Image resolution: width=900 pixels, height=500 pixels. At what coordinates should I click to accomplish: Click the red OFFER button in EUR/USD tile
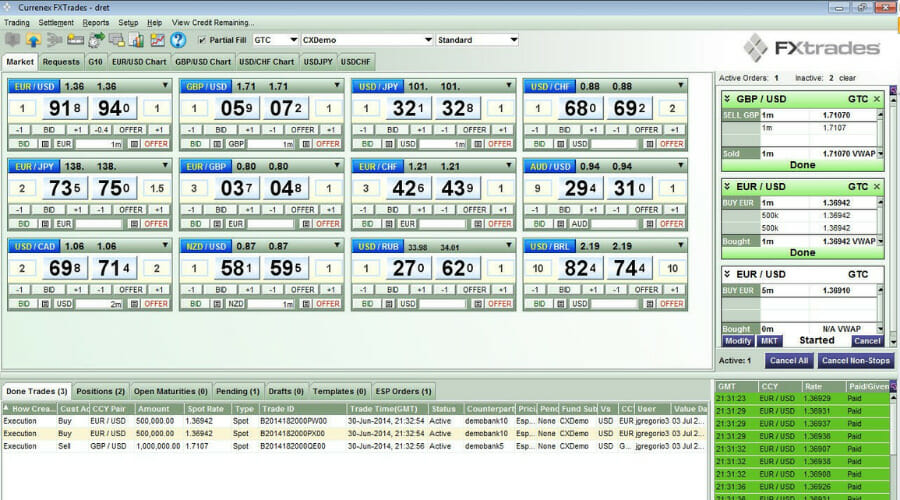coord(156,144)
